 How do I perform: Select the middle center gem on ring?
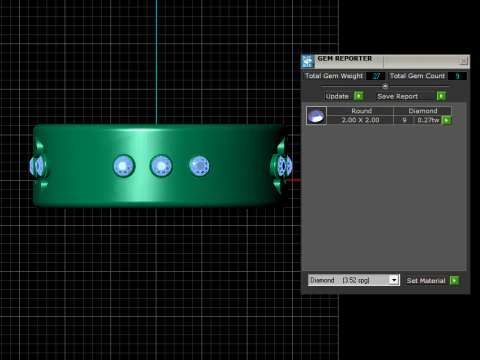pyautogui.click(x=161, y=166)
